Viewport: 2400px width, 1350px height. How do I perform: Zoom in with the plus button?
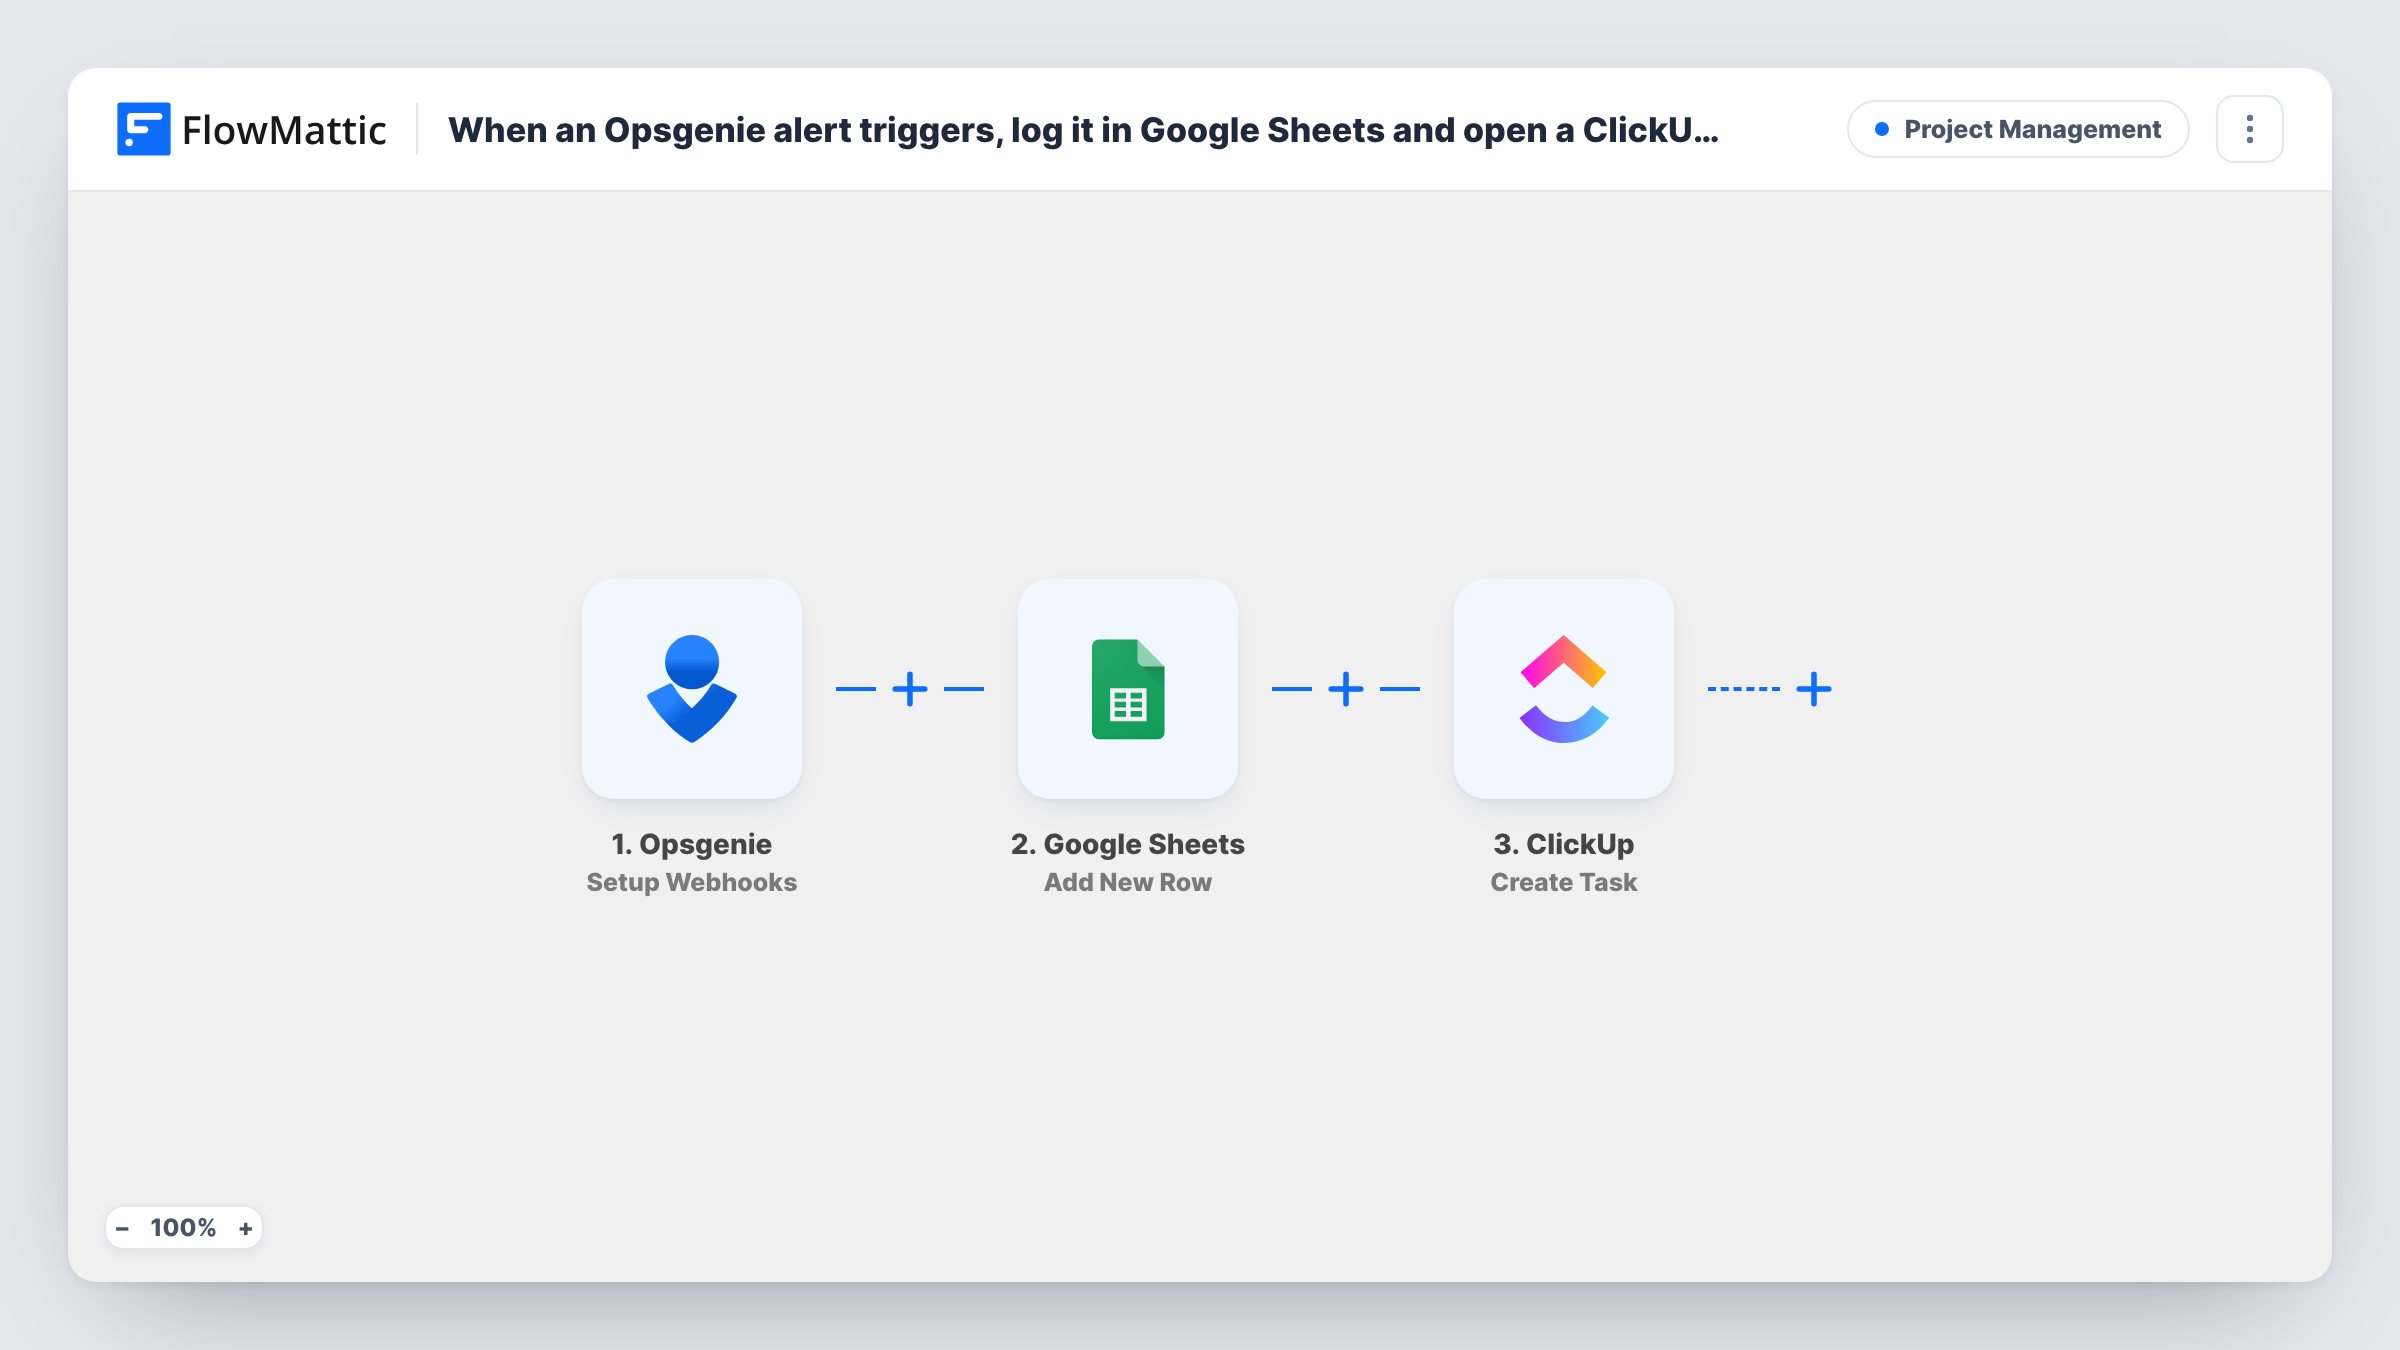point(245,1228)
